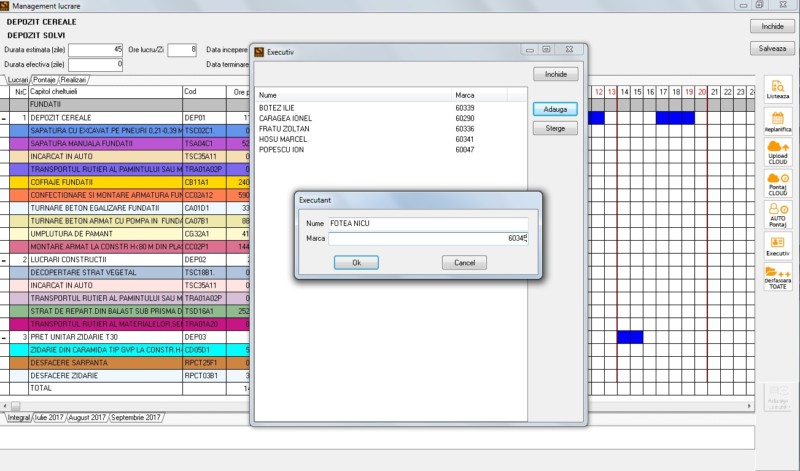The width and height of the screenshot is (800, 471).
Task: Collapse the PRET UNITAR ZIDARIE T30 group
Action: click(5, 337)
